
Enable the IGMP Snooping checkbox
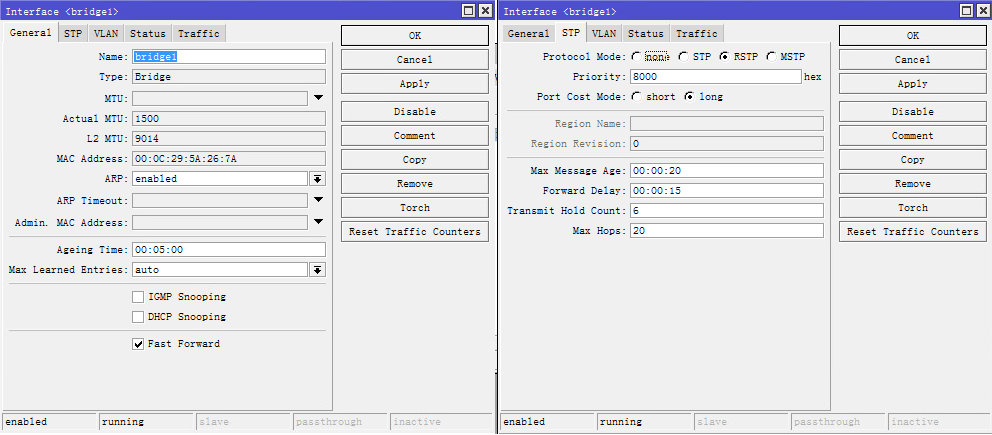tap(139, 297)
